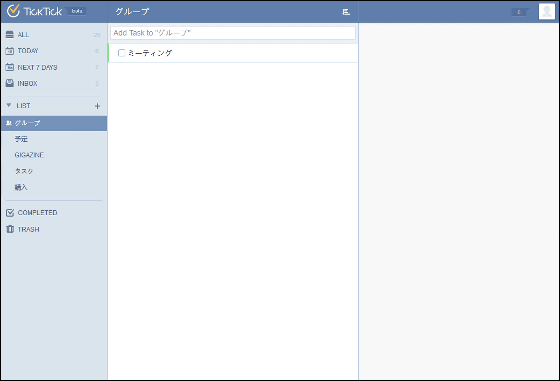Viewport: 560px width, 381px height.
Task: Click the sort icon in list header
Action: [346, 12]
